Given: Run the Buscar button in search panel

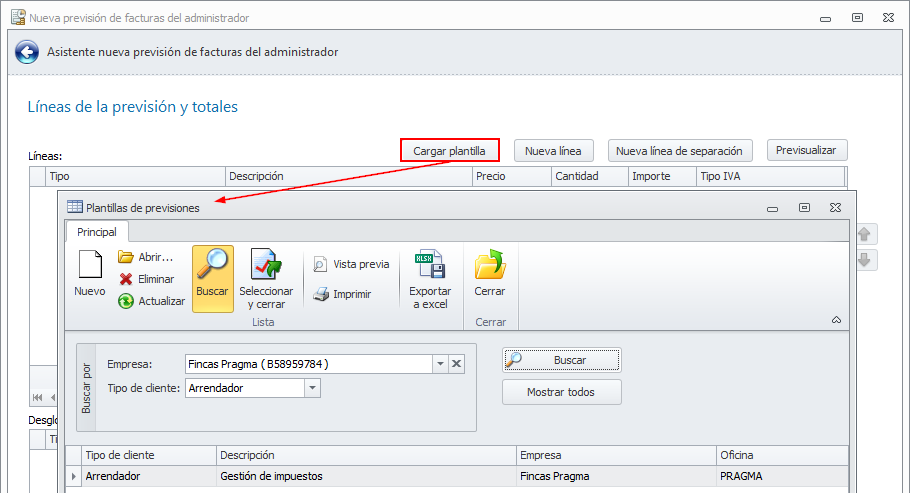Looking at the screenshot, I should click(562, 360).
